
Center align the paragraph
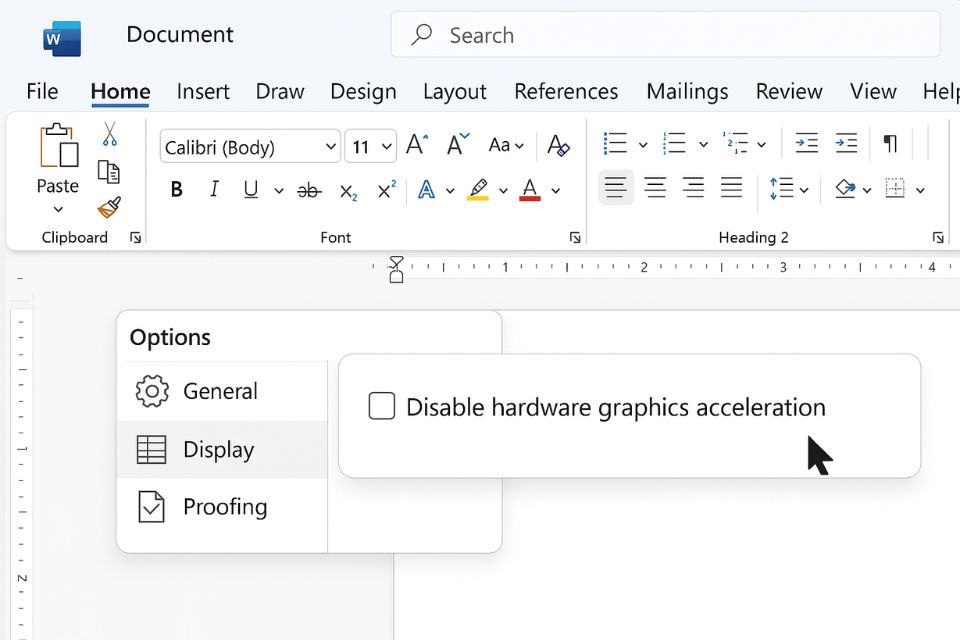click(655, 187)
